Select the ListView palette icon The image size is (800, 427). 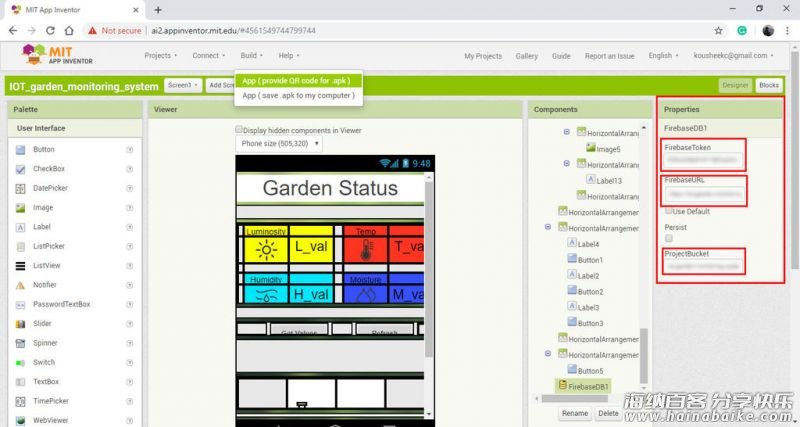click(20, 266)
